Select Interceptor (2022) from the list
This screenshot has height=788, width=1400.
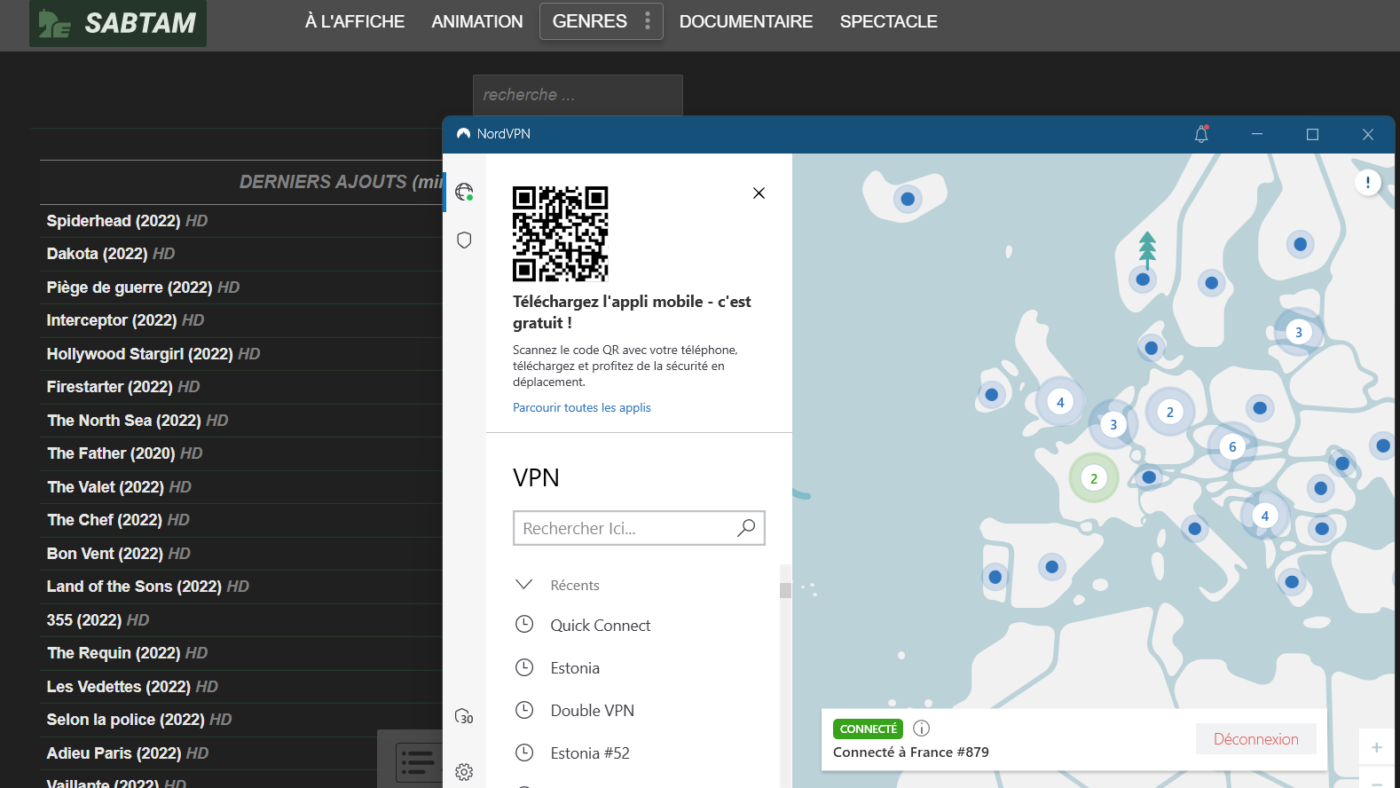pos(111,320)
